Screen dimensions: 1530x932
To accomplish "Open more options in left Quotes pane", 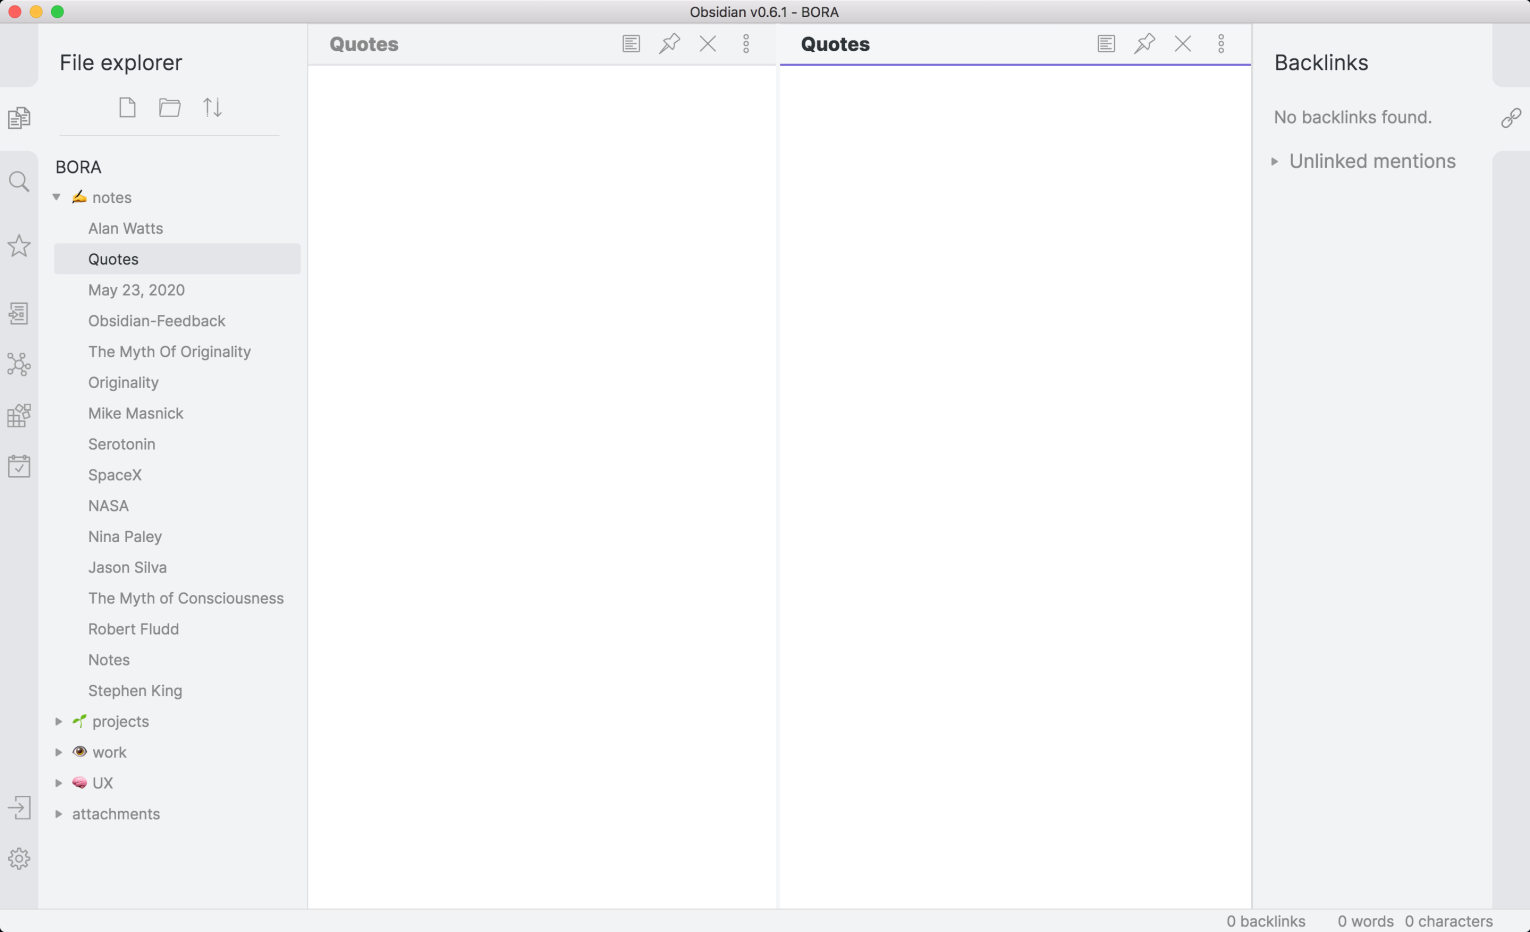I will coord(746,44).
